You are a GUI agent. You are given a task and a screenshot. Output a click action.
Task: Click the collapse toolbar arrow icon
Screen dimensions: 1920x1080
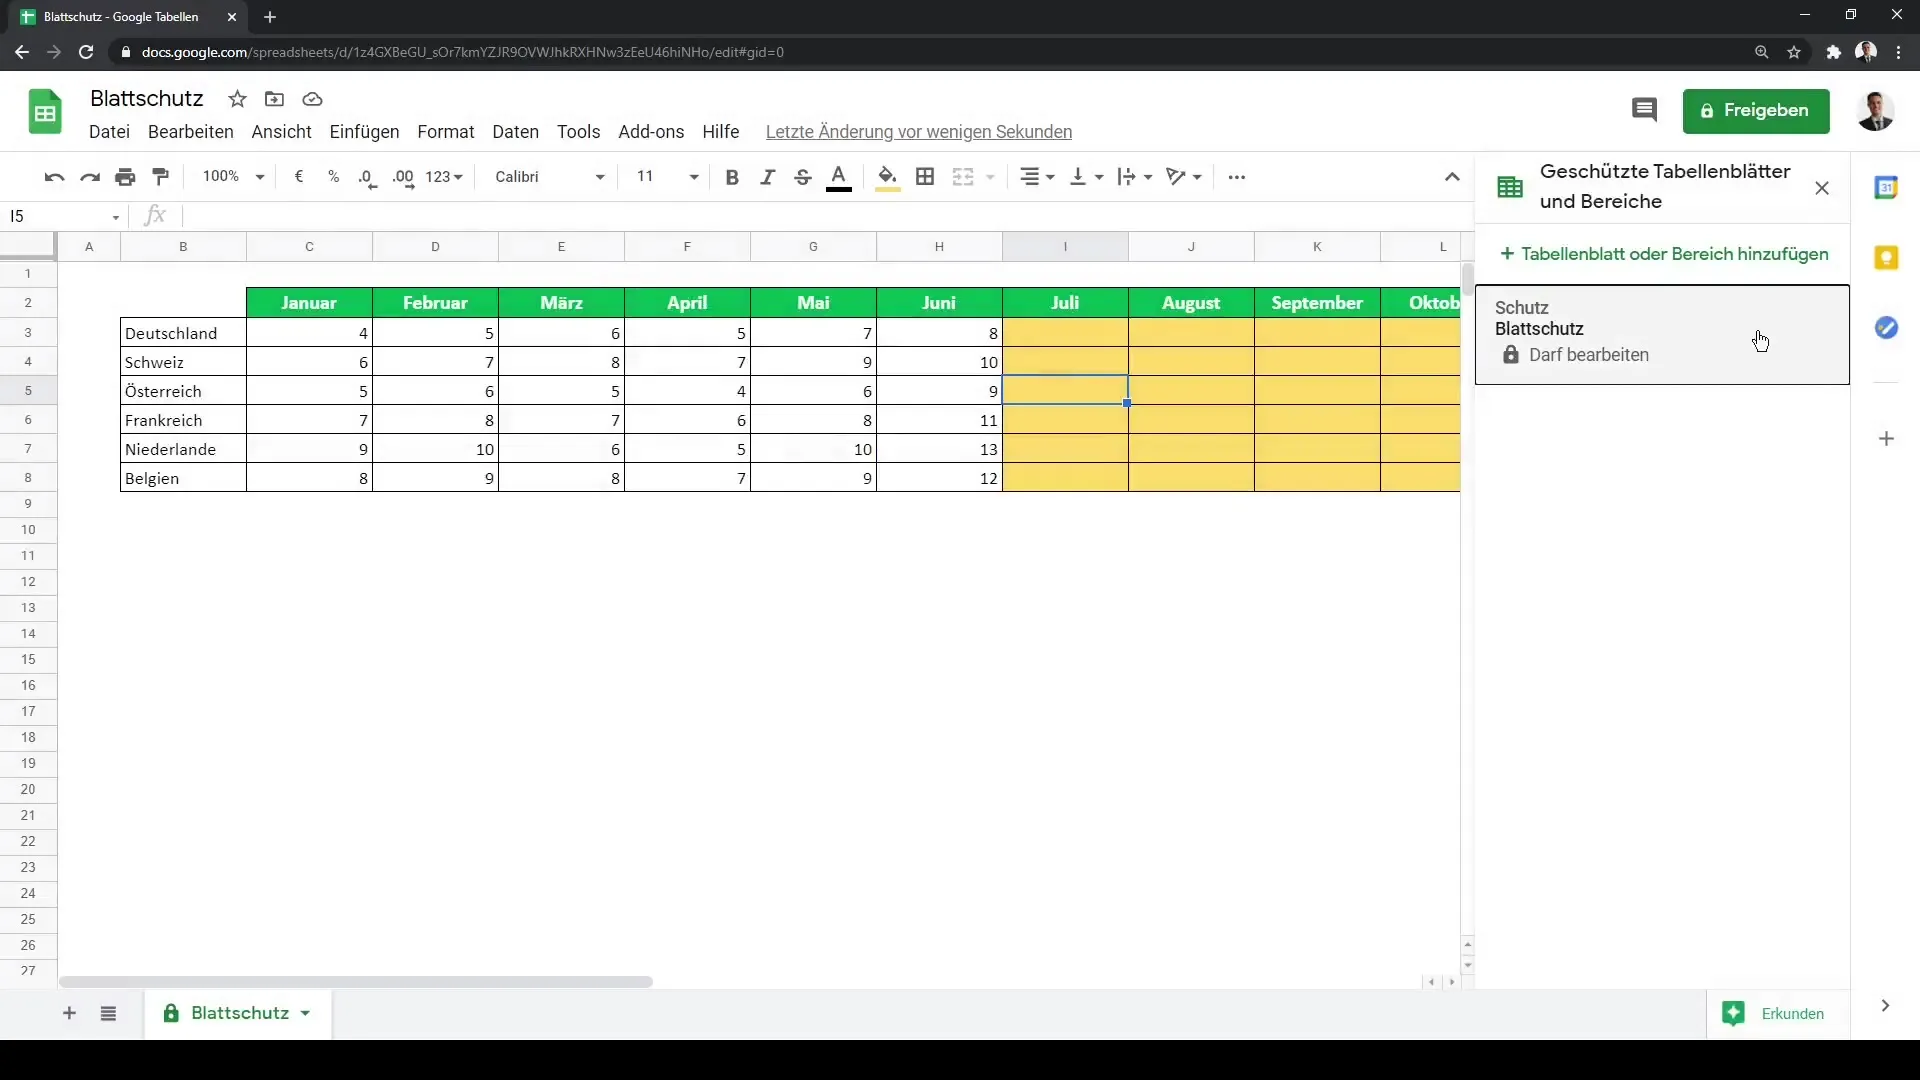click(x=1452, y=177)
